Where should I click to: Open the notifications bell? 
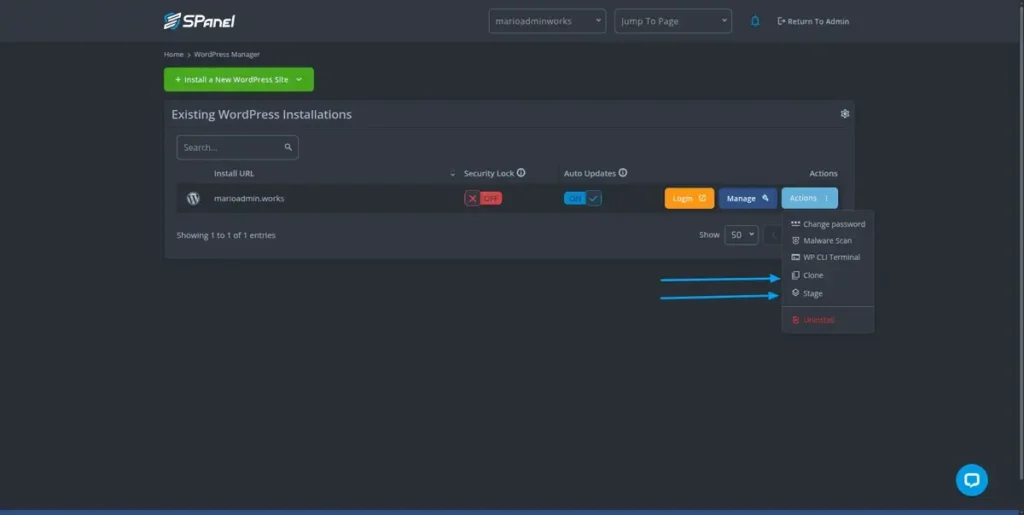(x=755, y=21)
